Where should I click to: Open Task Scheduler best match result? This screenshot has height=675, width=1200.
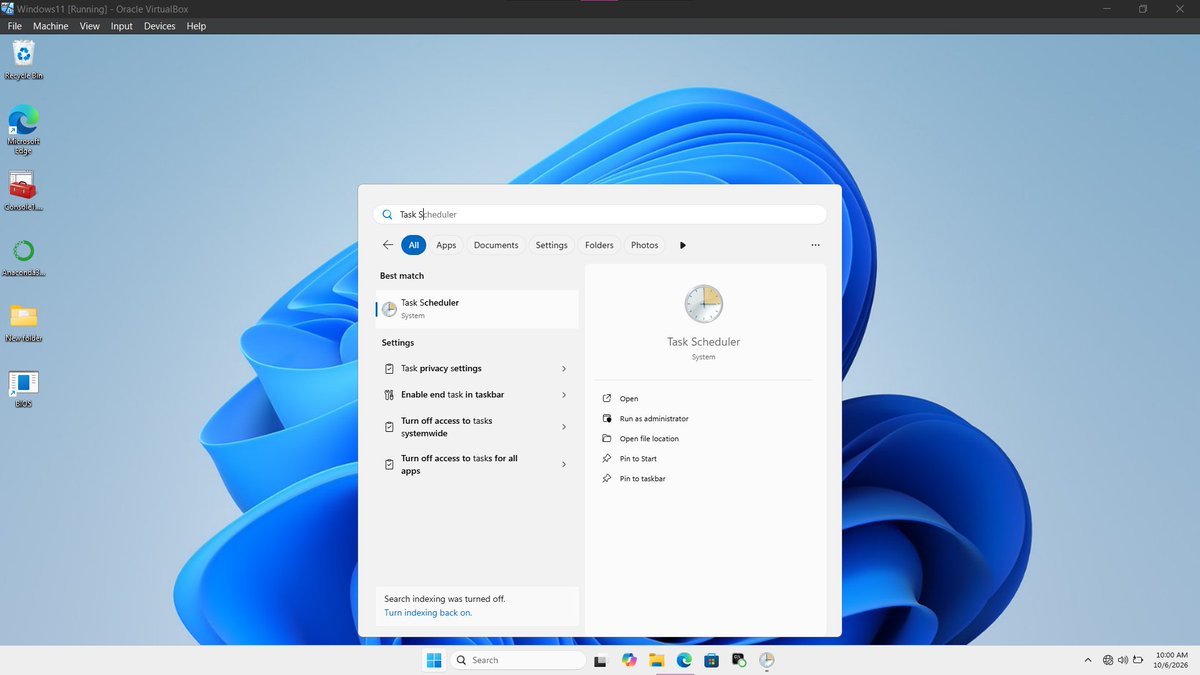click(477, 309)
